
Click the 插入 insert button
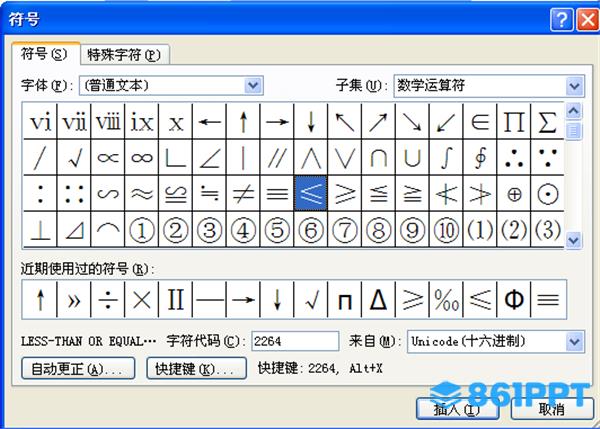[457, 409]
